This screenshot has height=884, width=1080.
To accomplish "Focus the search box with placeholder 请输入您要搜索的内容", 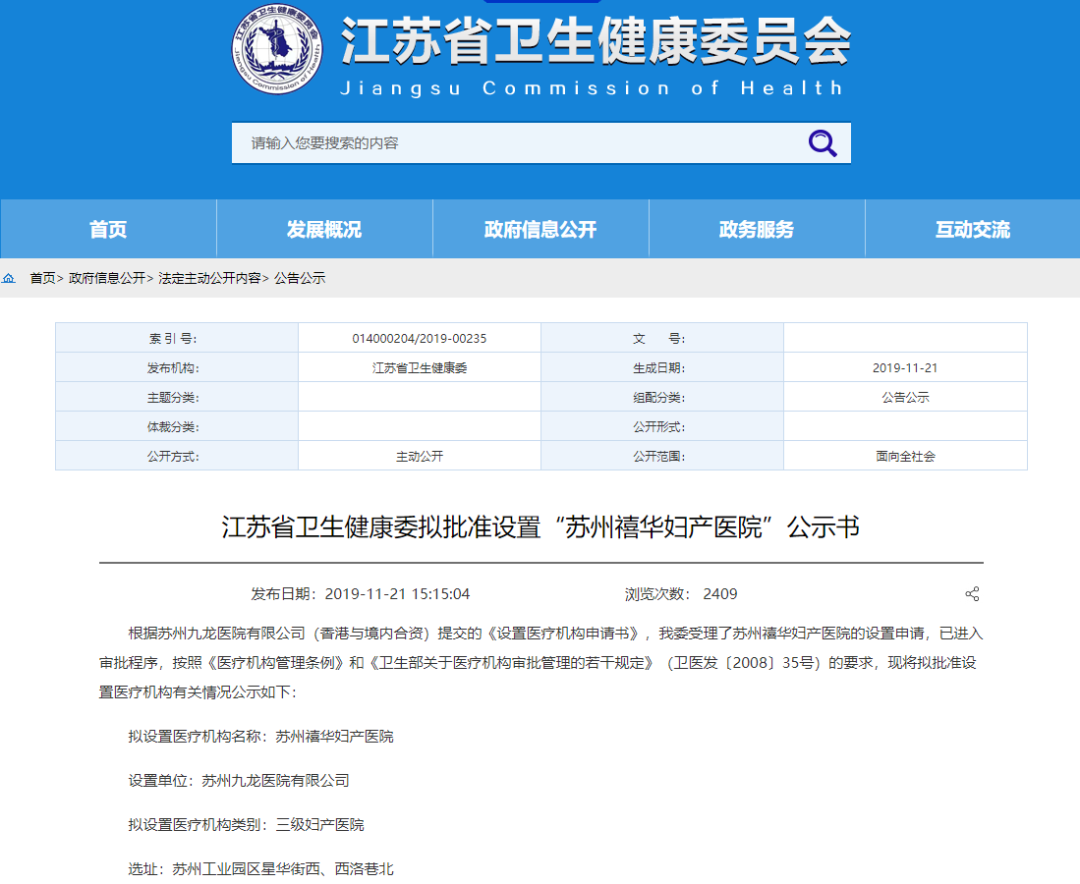I will click(x=520, y=143).
